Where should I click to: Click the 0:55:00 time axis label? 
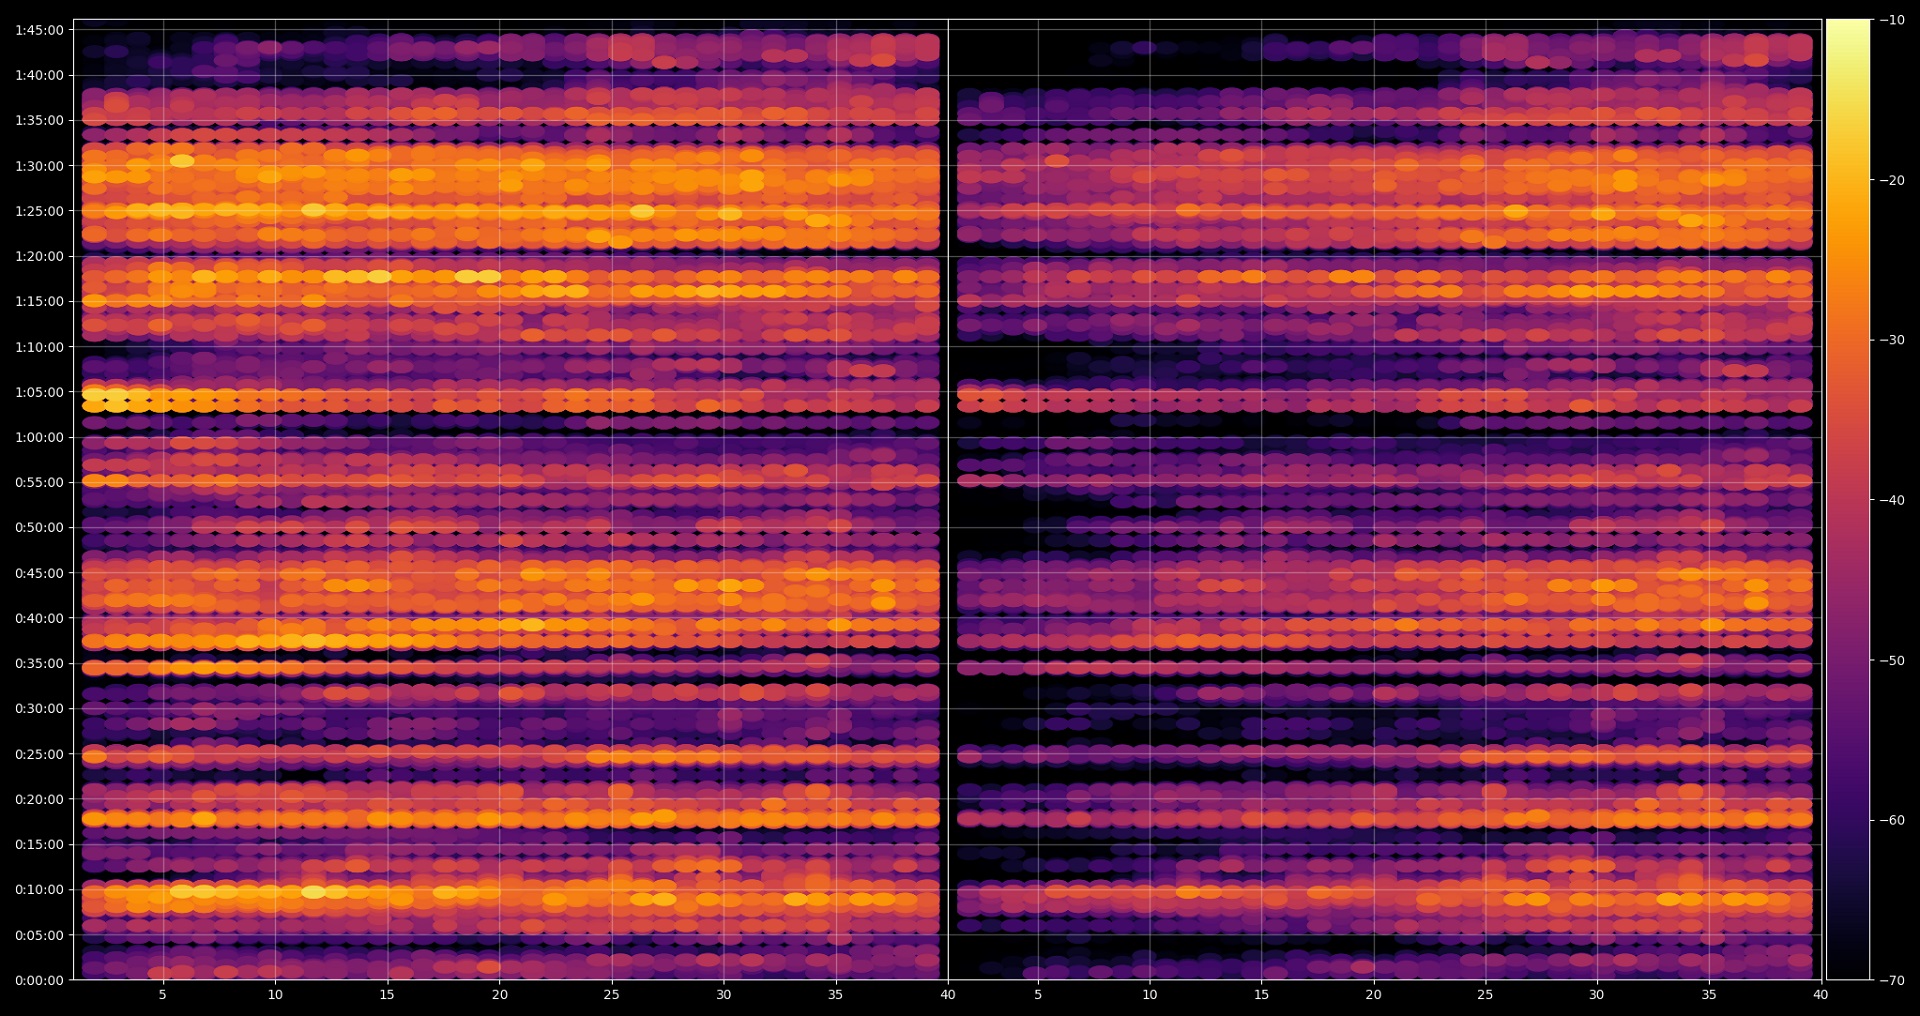tap(39, 482)
